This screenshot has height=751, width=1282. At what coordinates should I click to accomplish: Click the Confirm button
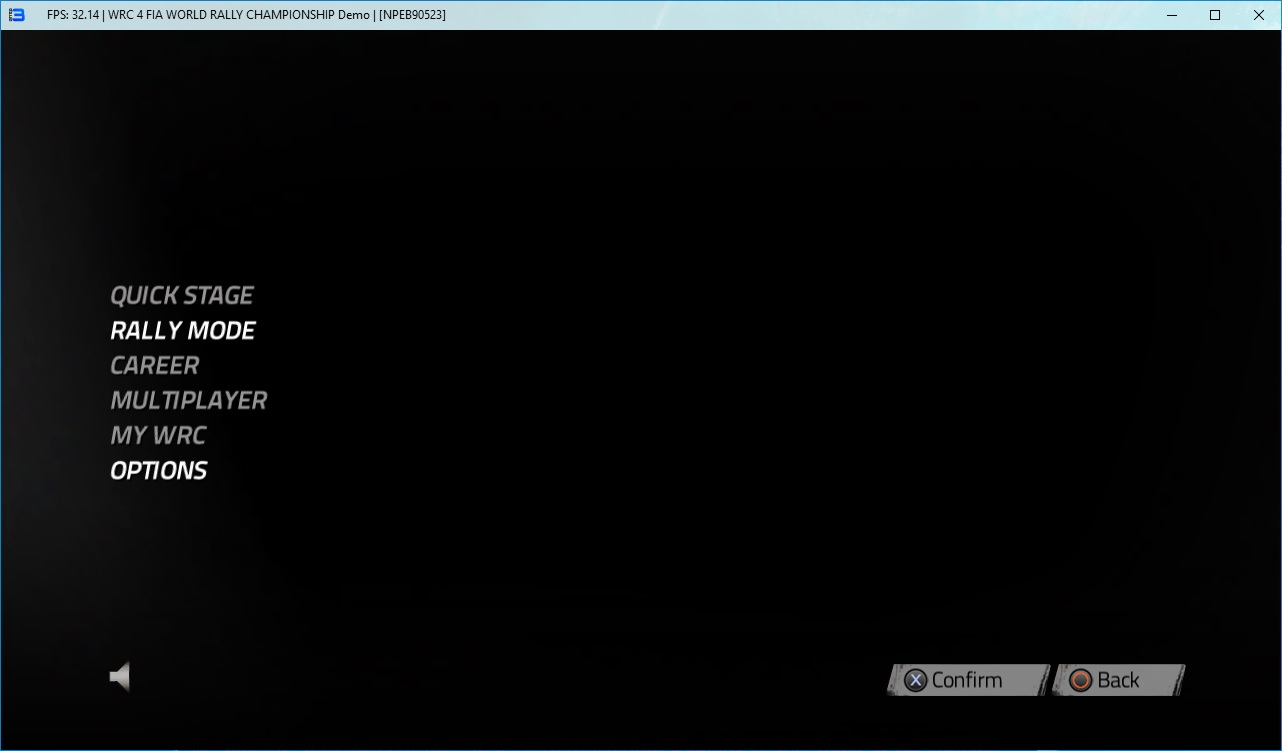click(968, 680)
